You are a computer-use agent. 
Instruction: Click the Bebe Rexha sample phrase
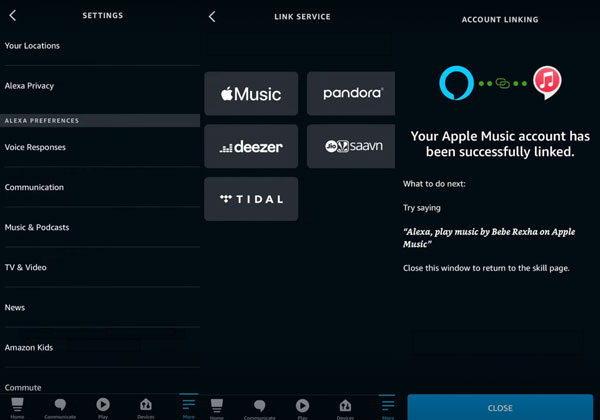click(489, 238)
